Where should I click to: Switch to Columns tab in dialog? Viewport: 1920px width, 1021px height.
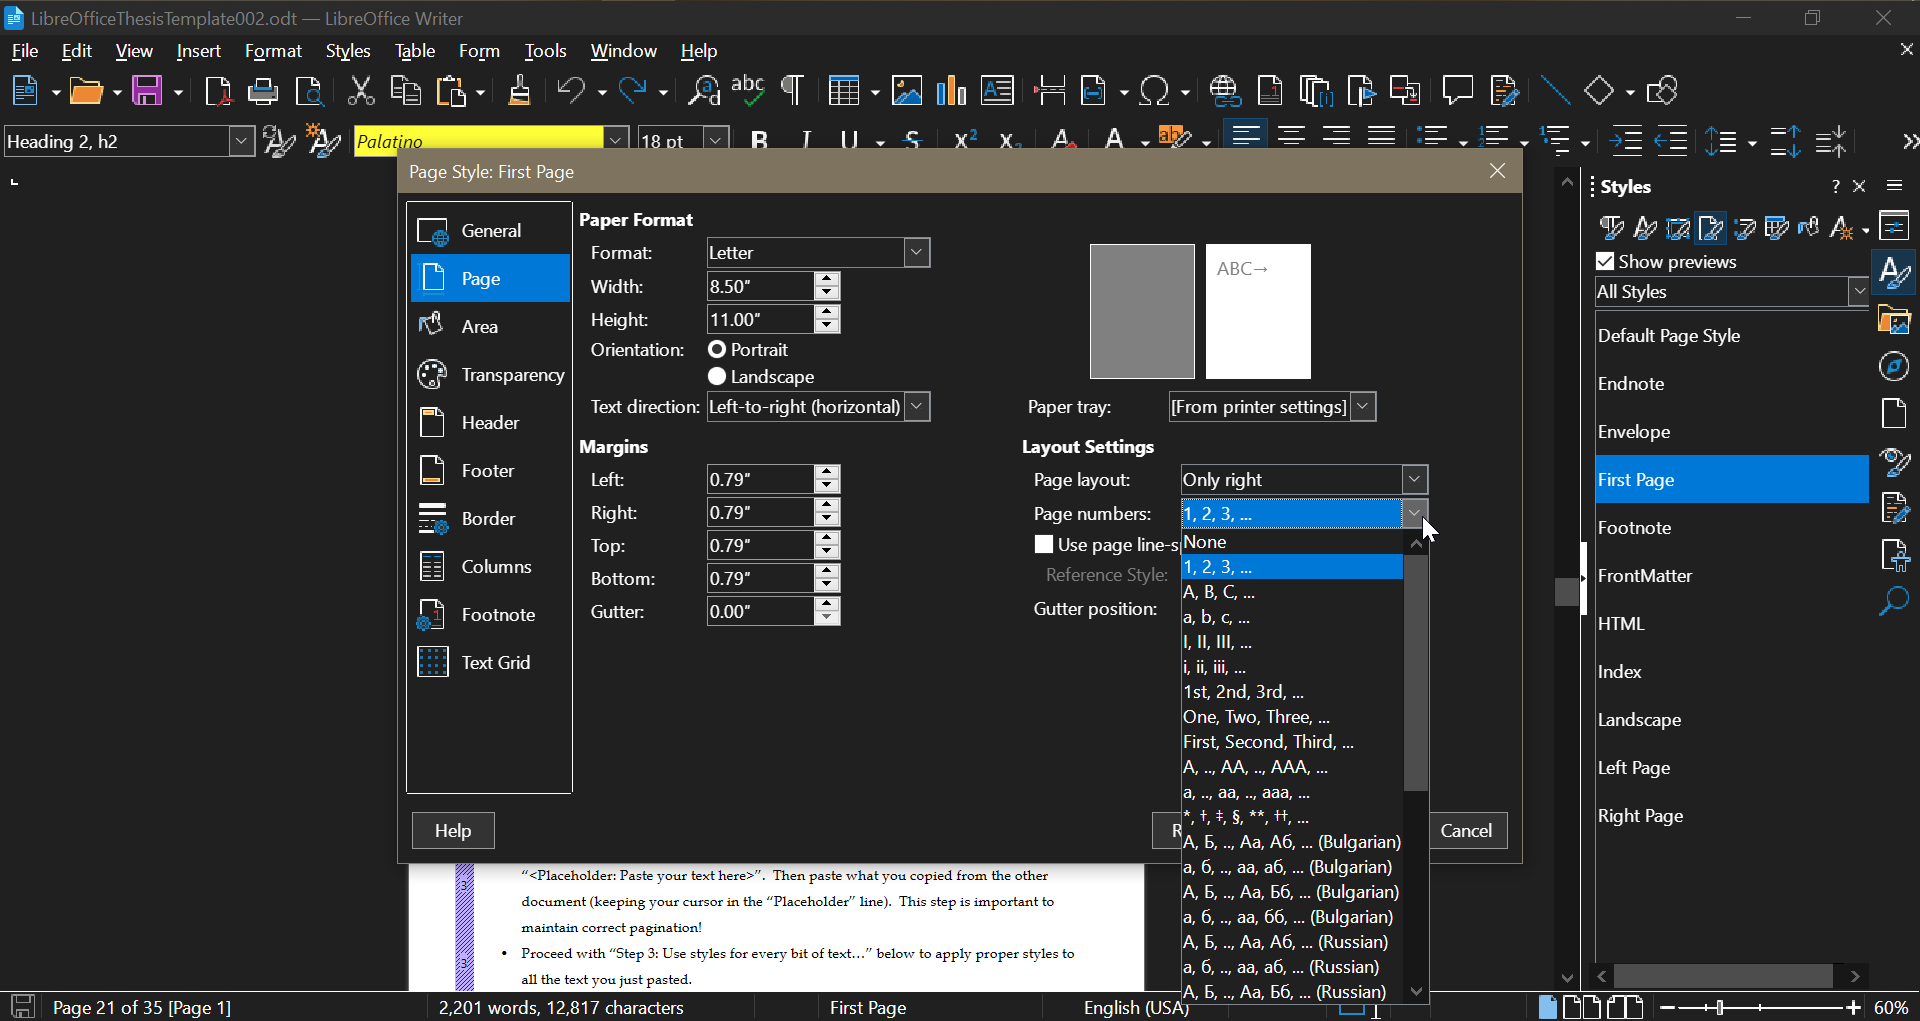point(490,567)
